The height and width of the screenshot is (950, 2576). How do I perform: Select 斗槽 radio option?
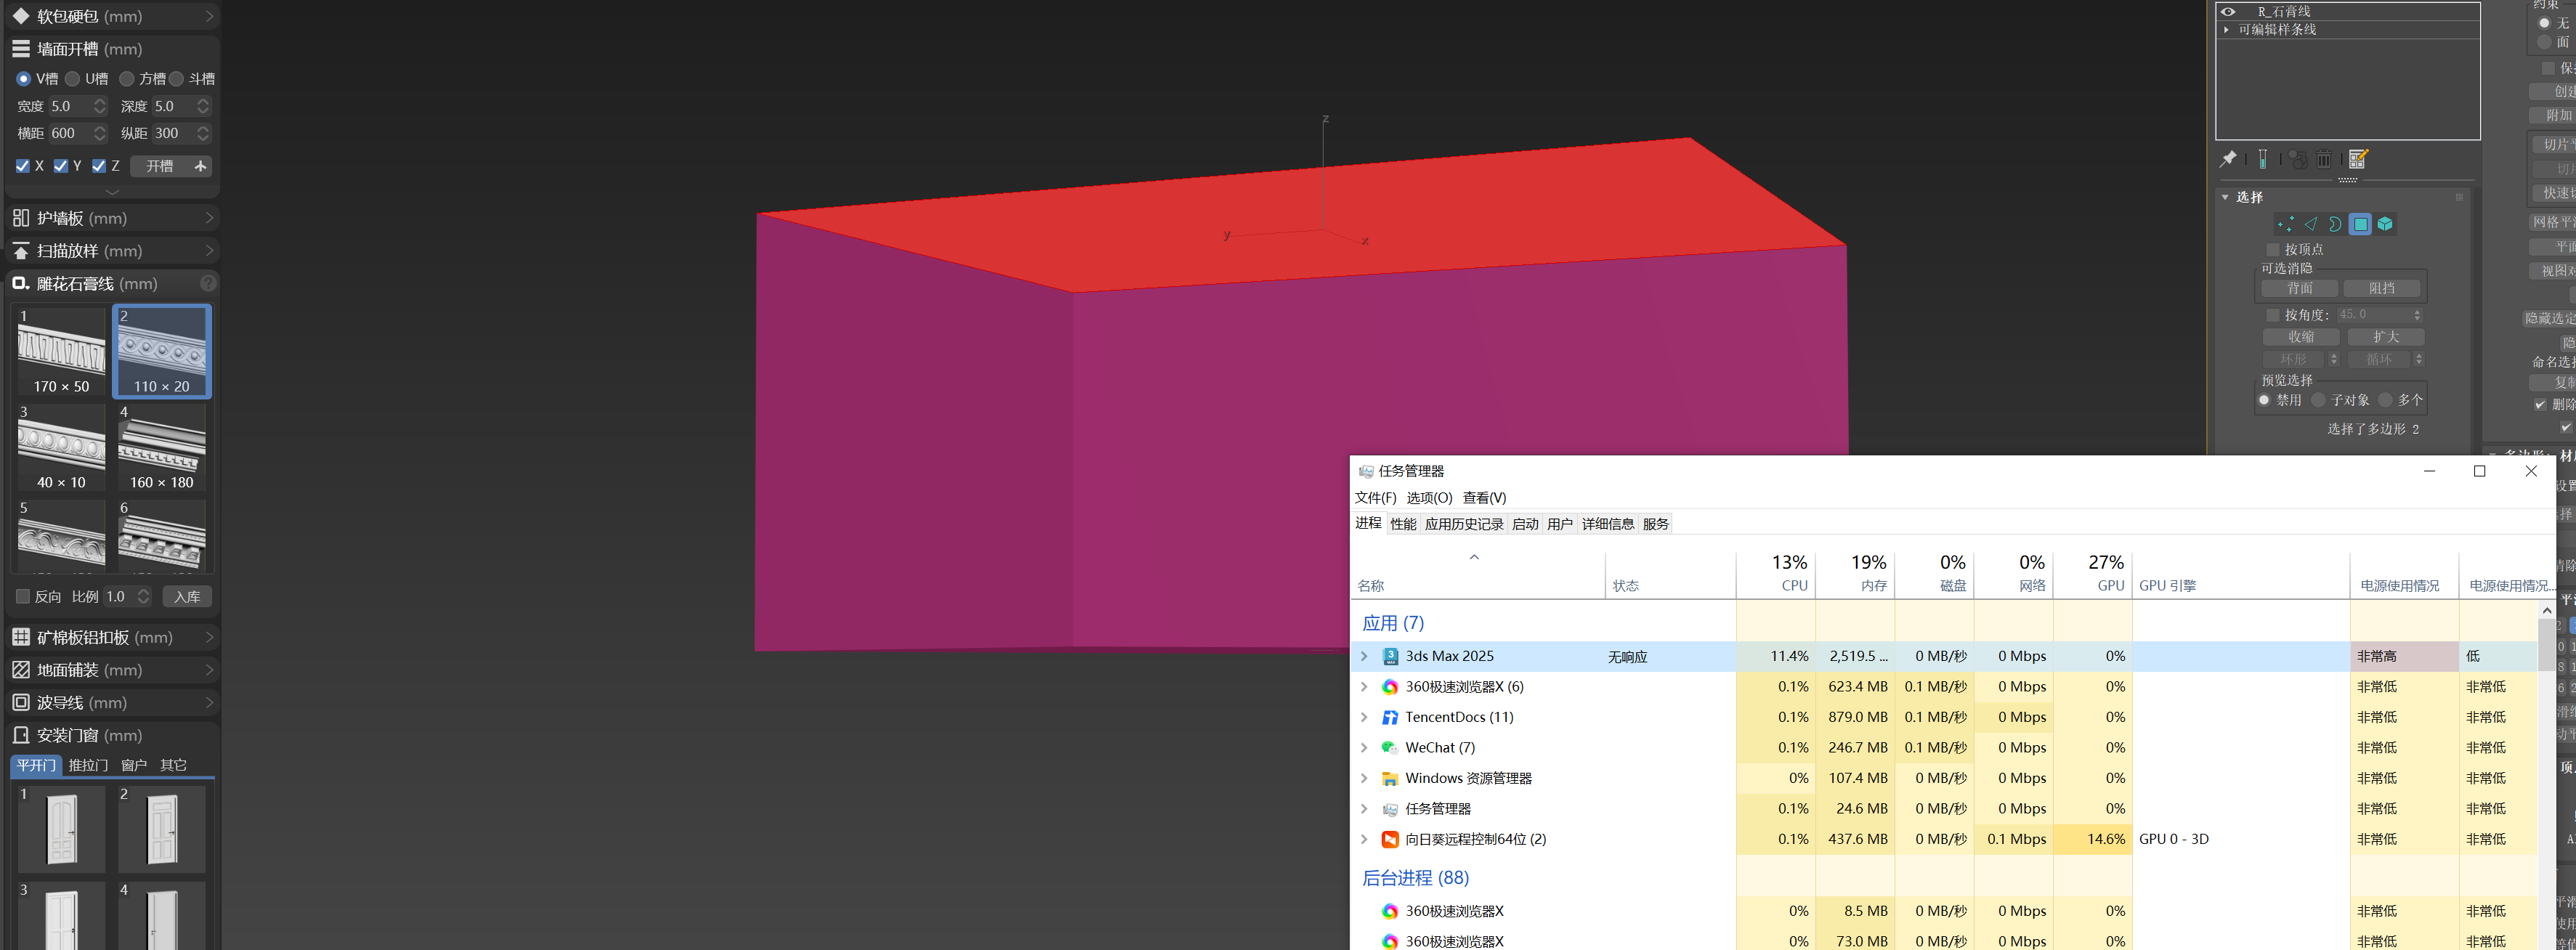click(177, 79)
